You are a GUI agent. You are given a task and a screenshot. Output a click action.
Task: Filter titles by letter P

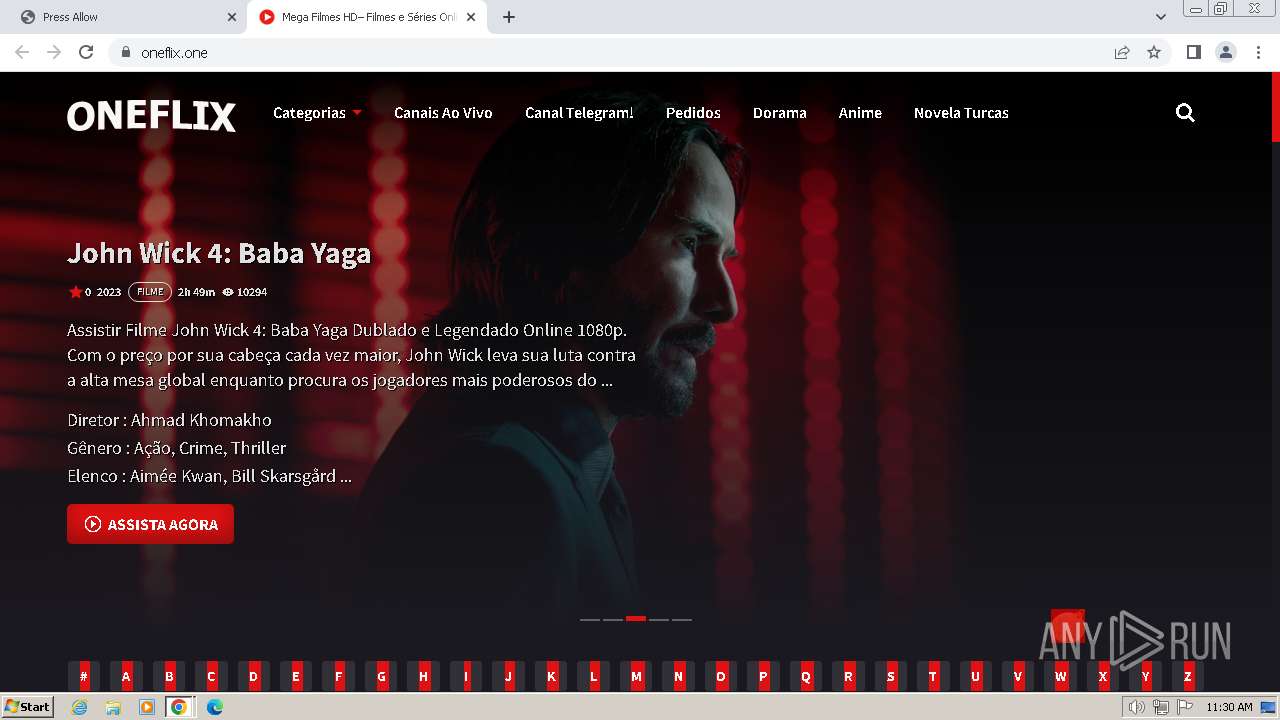coord(763,676)
